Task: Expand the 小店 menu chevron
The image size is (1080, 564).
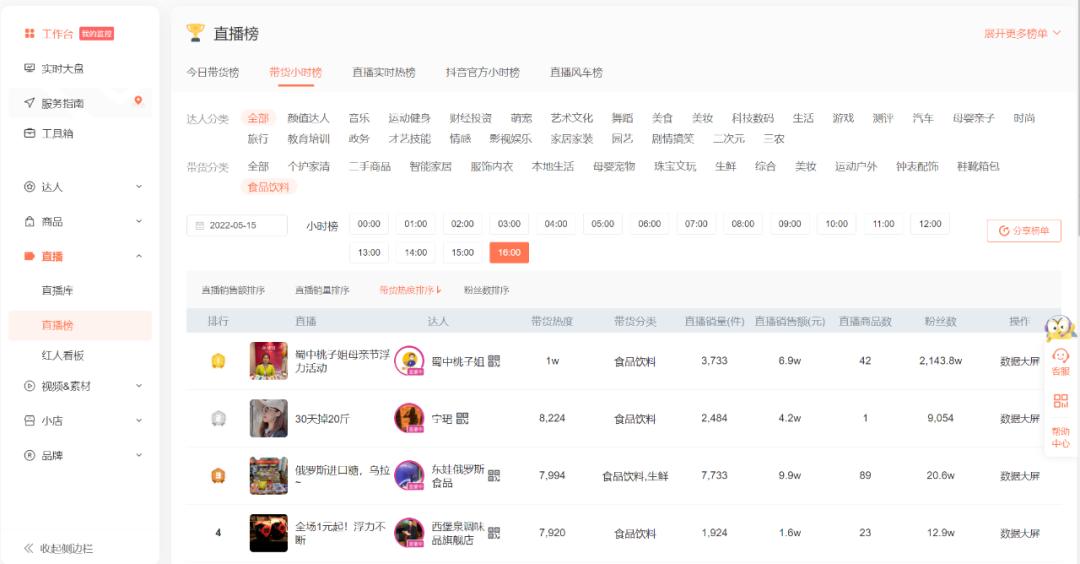Action: [x=139, y=421]
